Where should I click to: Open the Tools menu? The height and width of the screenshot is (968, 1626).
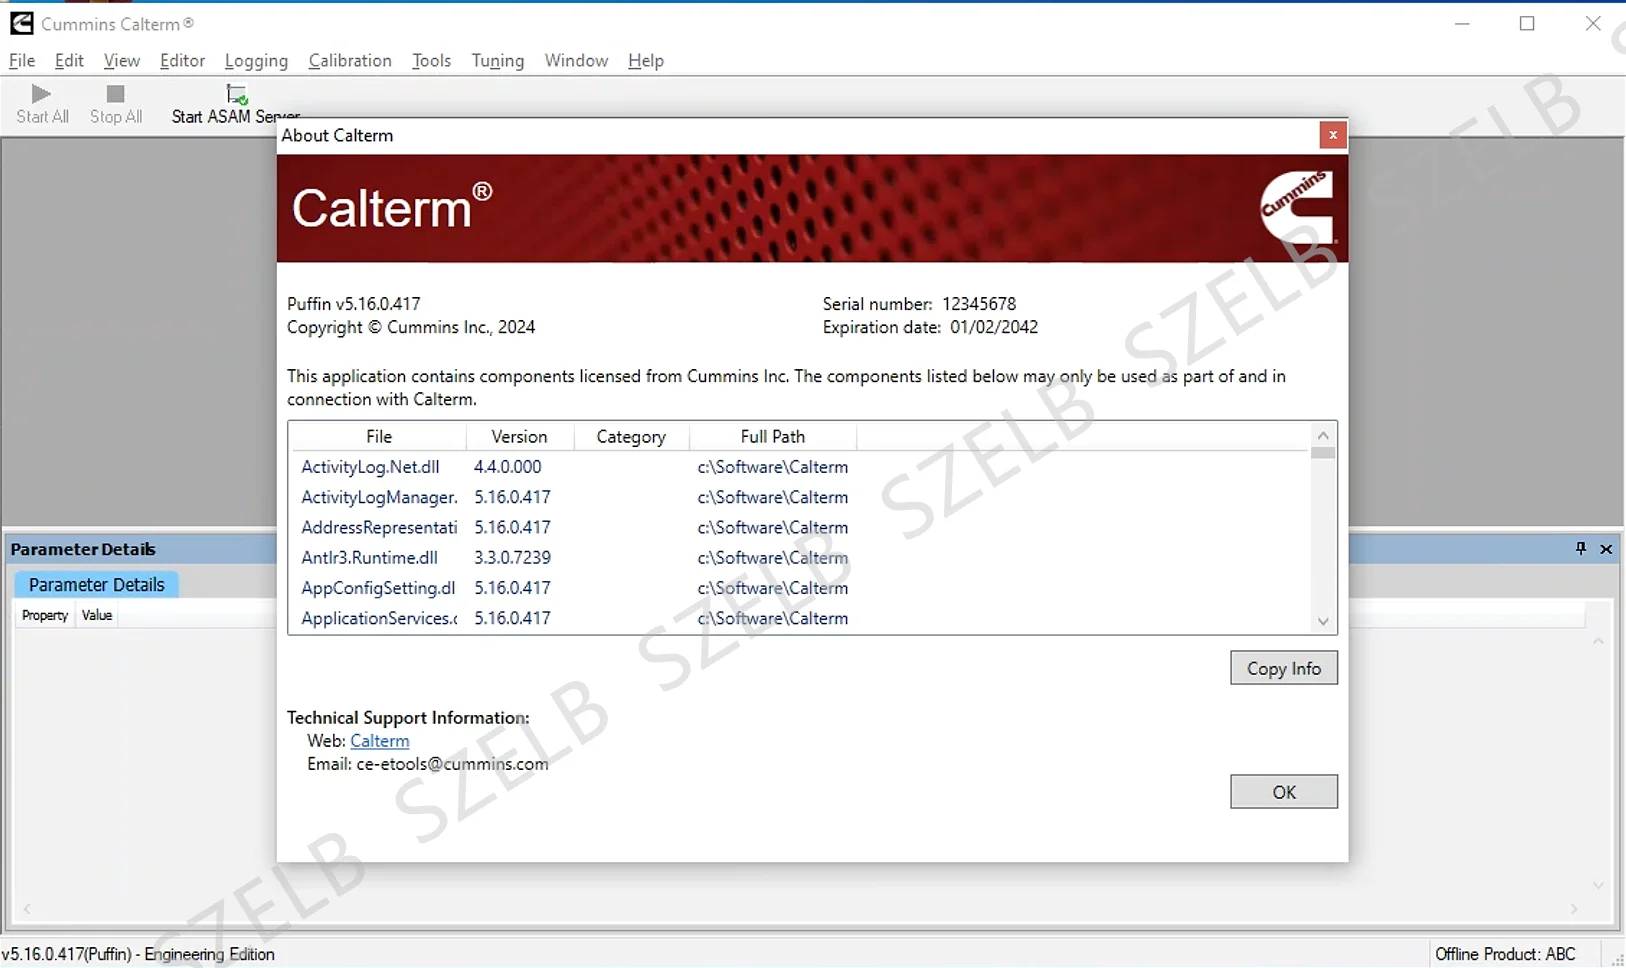click(431, 60)
